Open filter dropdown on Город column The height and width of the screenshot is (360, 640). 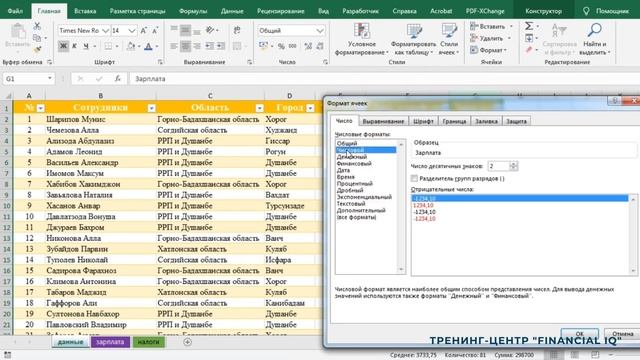pos(310,108)
